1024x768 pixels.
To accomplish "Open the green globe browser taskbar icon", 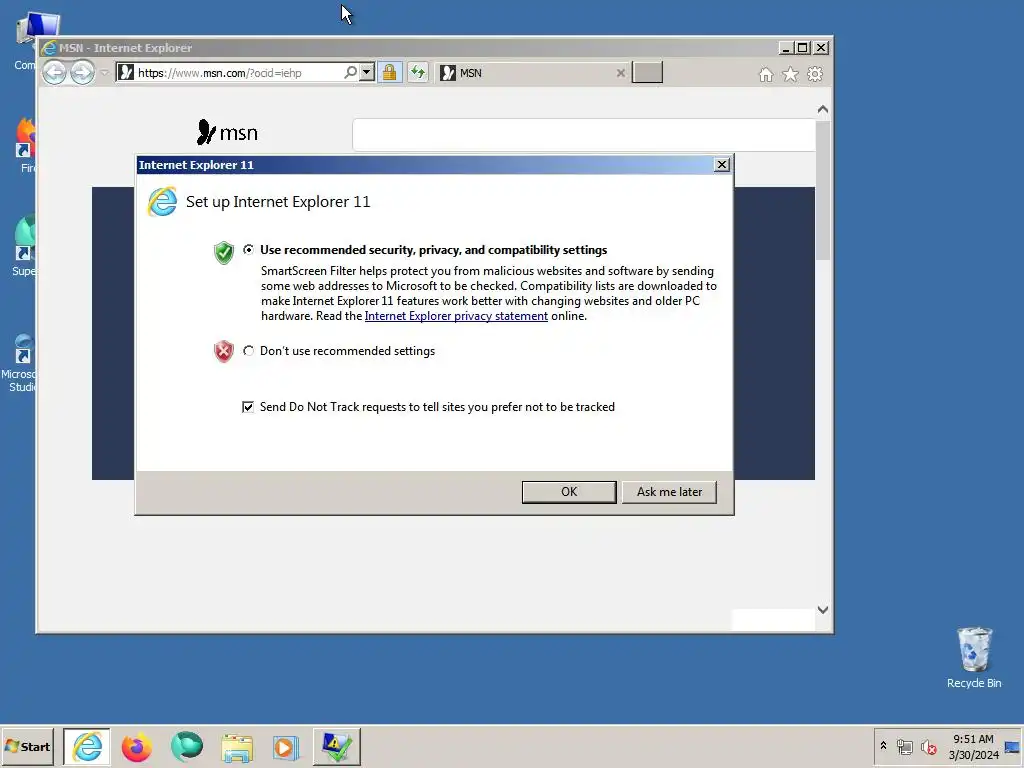I will coord(187,746).
